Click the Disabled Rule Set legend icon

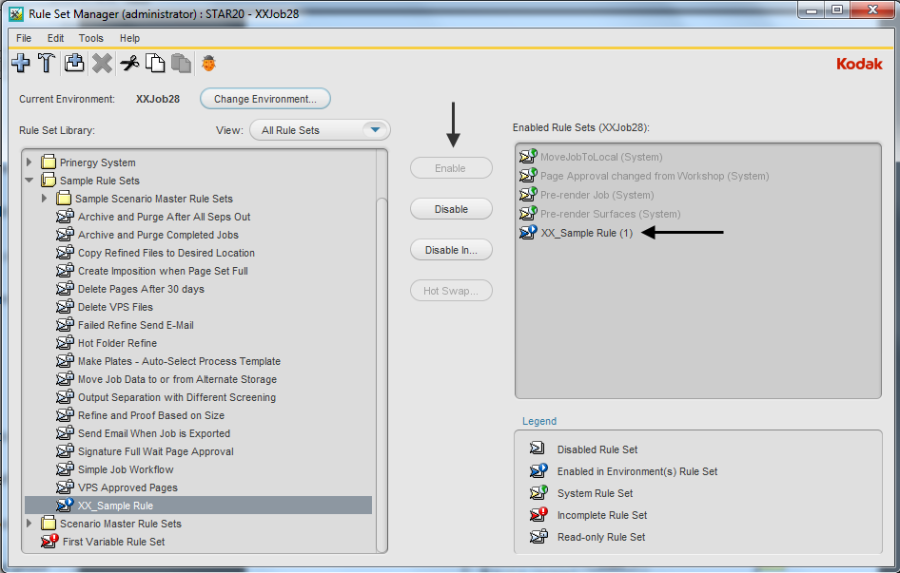(537, 448)
